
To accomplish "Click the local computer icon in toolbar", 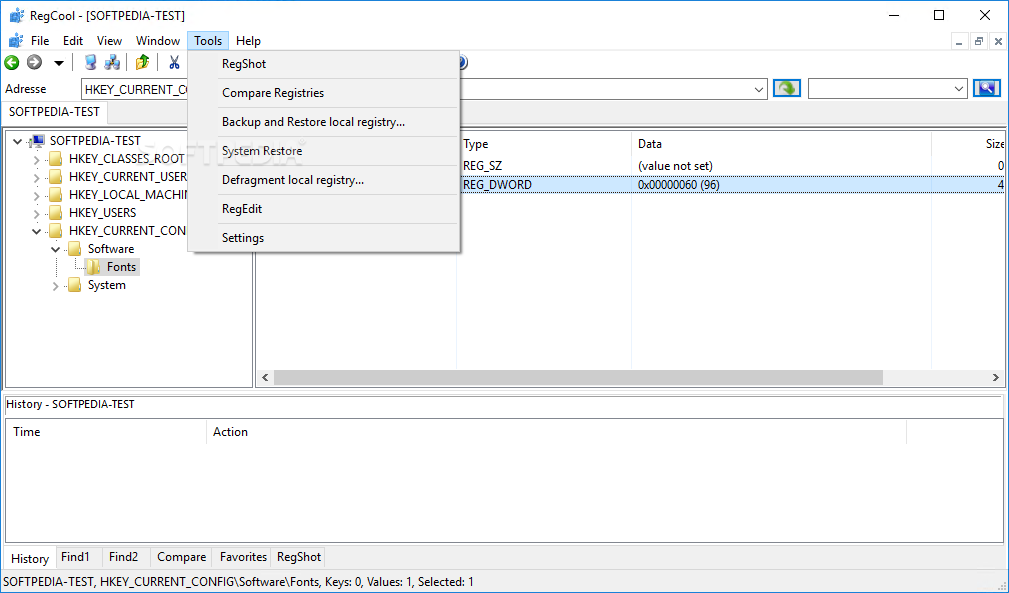I will point(91,62).
